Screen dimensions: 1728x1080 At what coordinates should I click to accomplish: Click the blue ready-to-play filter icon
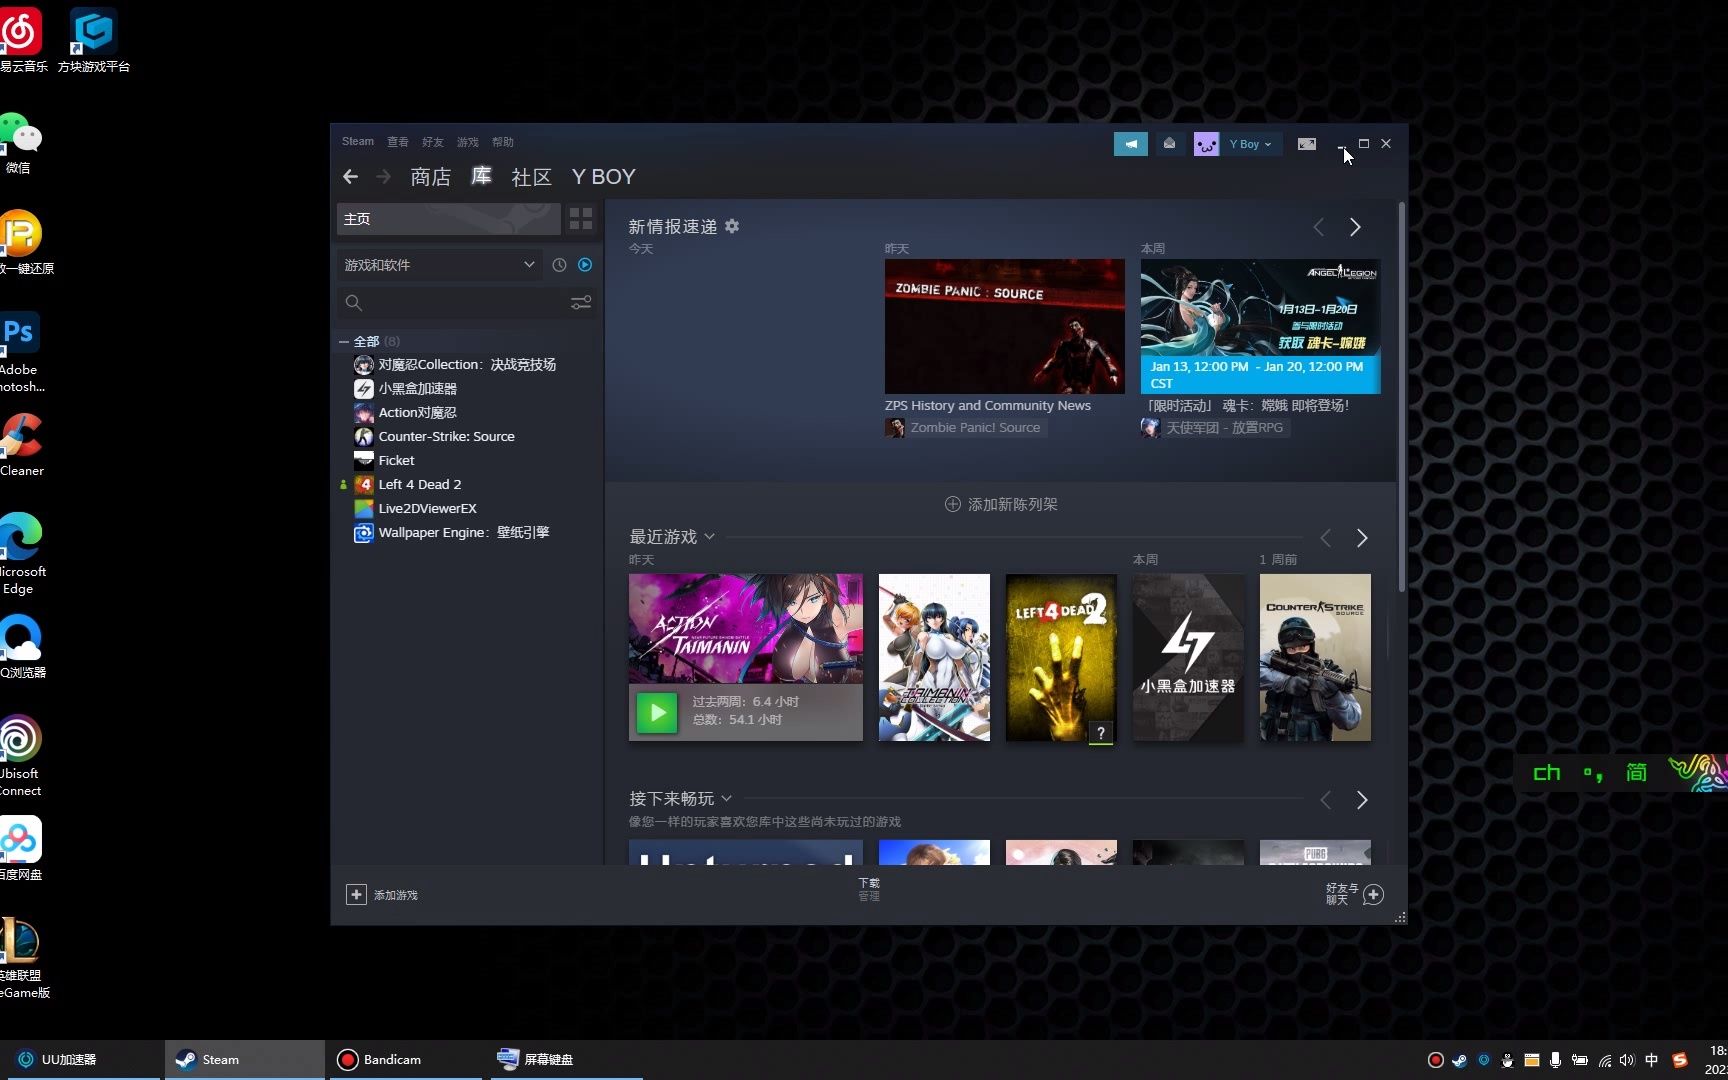(585, 264)
